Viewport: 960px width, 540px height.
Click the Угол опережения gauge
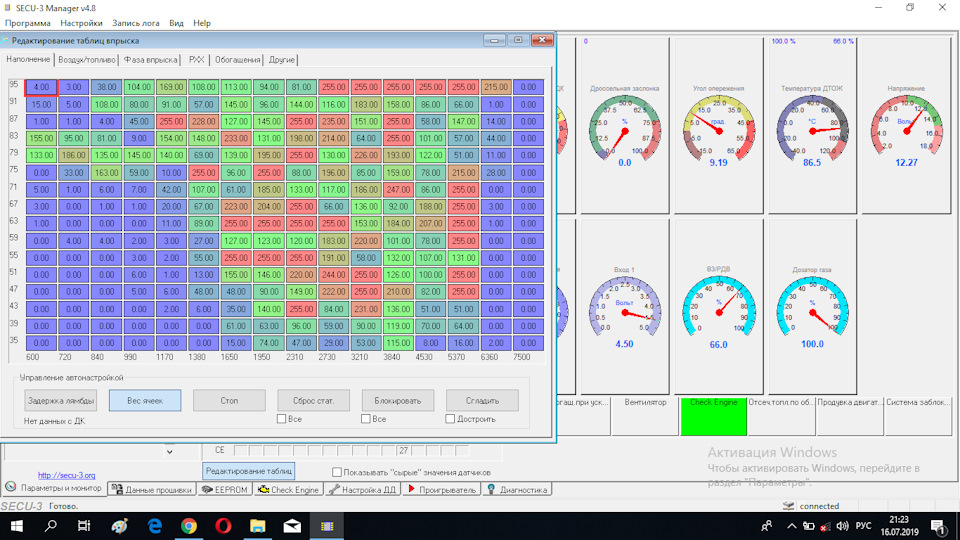coord(718,126)
